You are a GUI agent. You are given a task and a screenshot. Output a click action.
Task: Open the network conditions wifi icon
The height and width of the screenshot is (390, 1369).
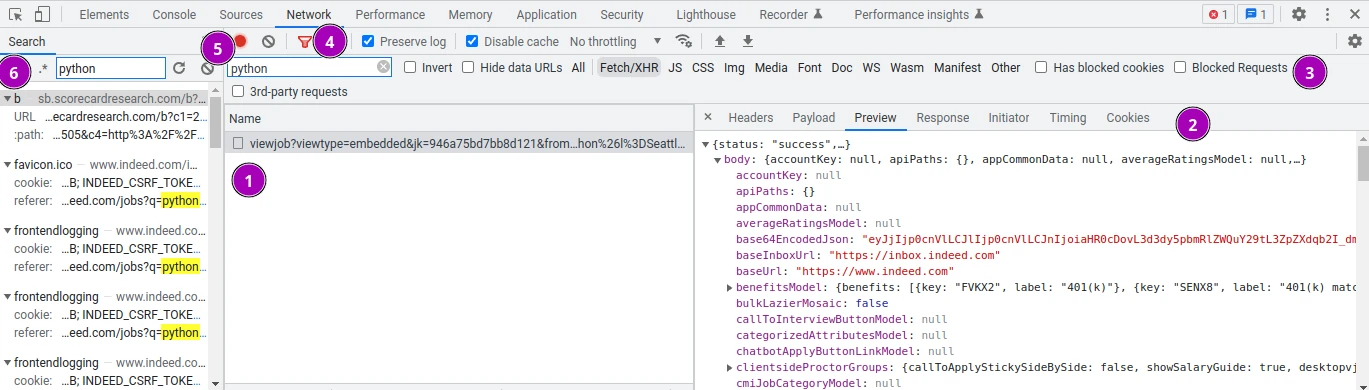(x=684, y=41)
